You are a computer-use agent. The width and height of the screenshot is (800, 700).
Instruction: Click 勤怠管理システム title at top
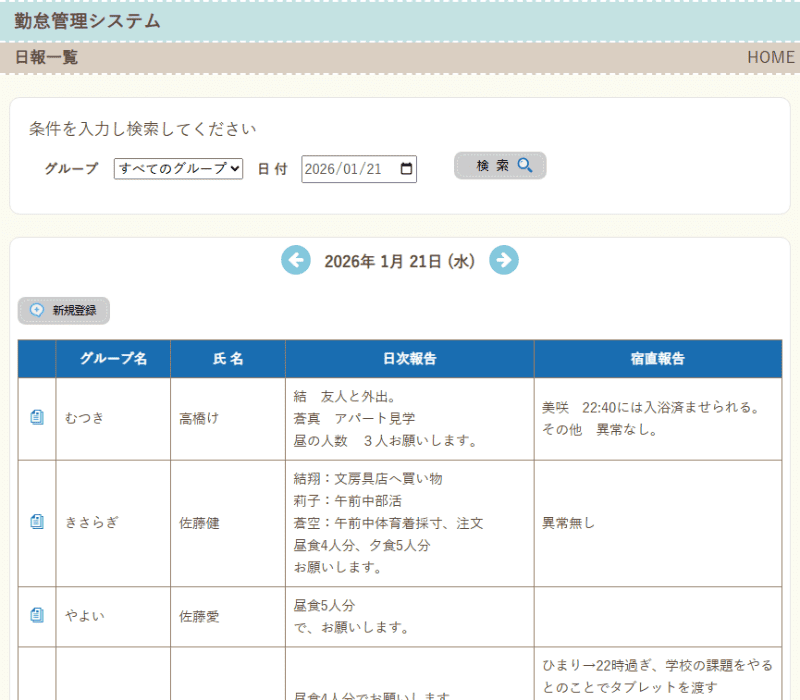87,21
